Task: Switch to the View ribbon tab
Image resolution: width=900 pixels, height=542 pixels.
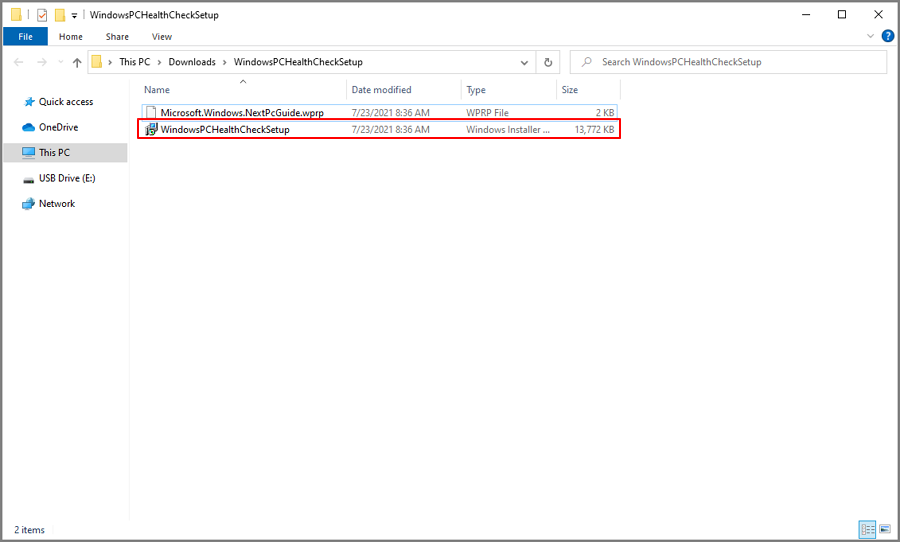Action: tap(161, 36)
